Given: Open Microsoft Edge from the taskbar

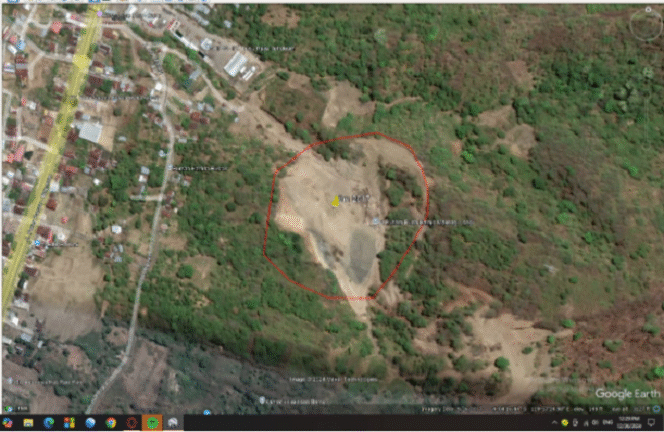Looking at the screenshot, I should [49, 423].
